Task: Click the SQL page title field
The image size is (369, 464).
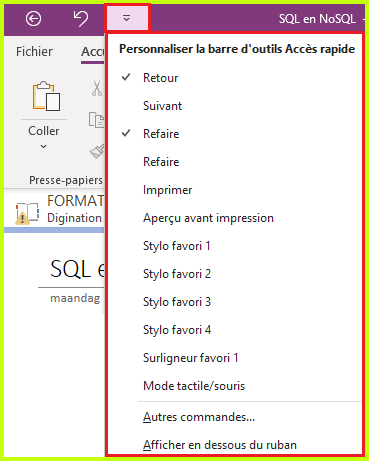Action: tap(77, 269)
